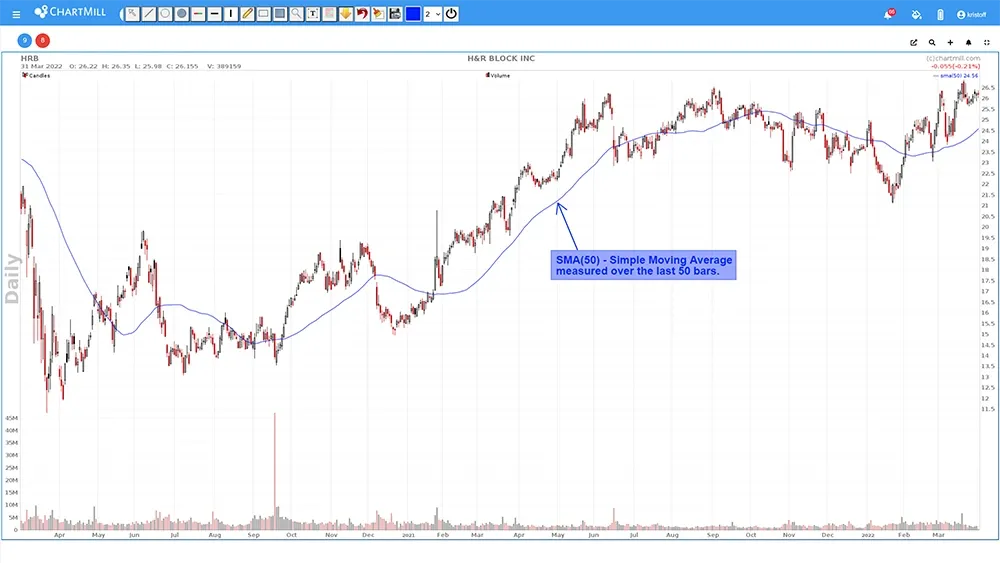Click the Volume legend label
Image resolution: width=1000 pixels, height=563 pixels.
498,75
